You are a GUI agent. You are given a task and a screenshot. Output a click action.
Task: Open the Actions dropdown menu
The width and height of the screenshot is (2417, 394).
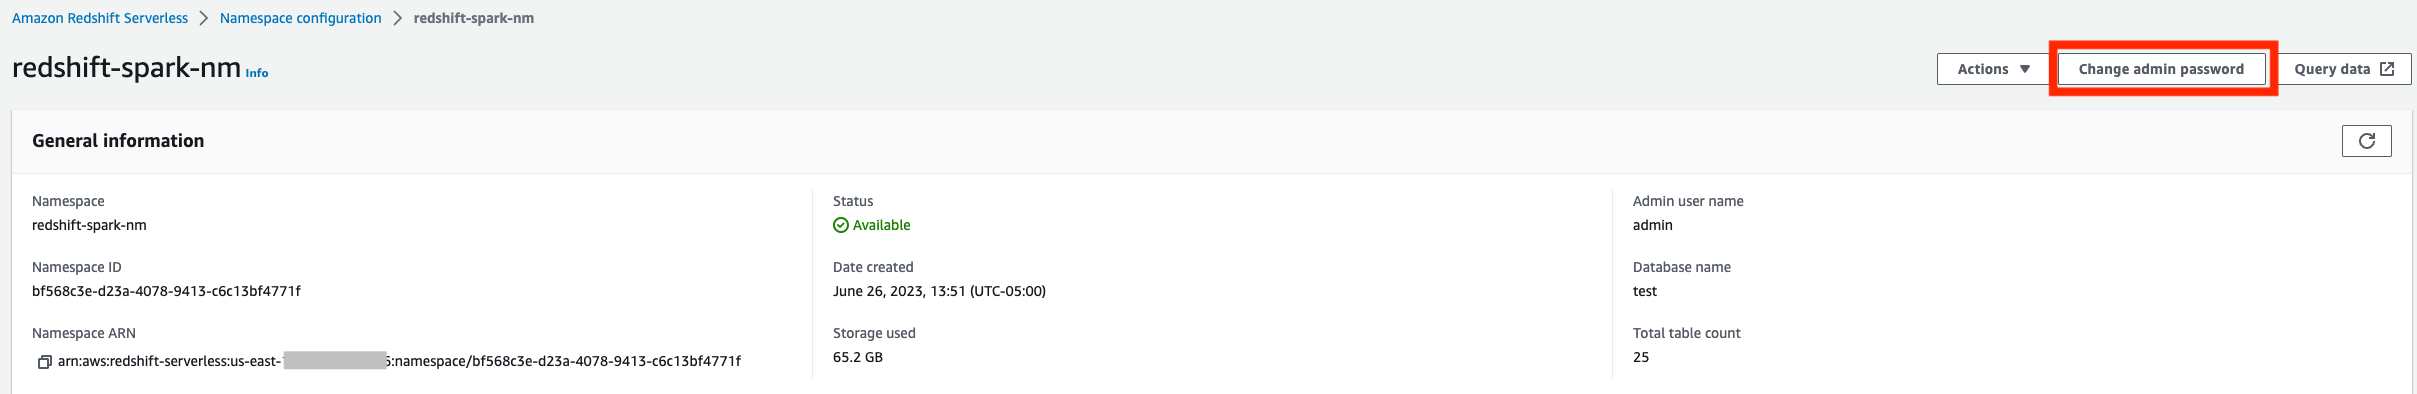(x=1994, y=69)
